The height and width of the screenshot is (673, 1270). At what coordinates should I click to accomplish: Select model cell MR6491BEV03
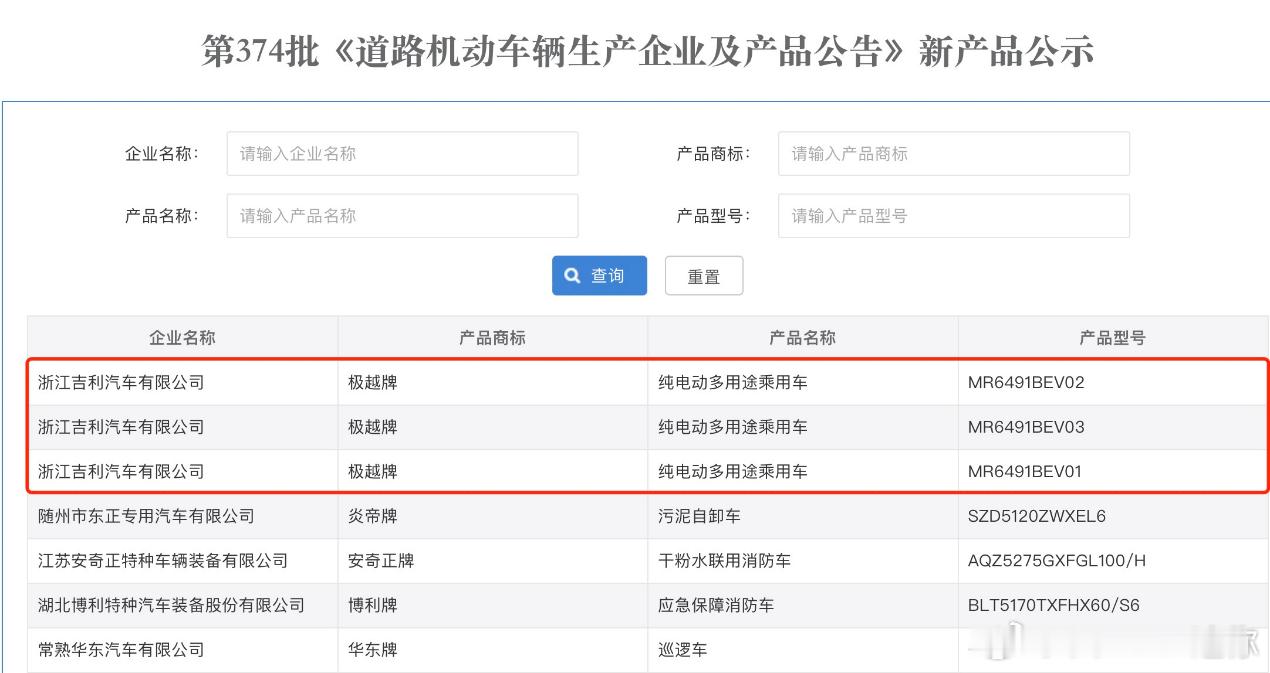tap(1026, 427)
